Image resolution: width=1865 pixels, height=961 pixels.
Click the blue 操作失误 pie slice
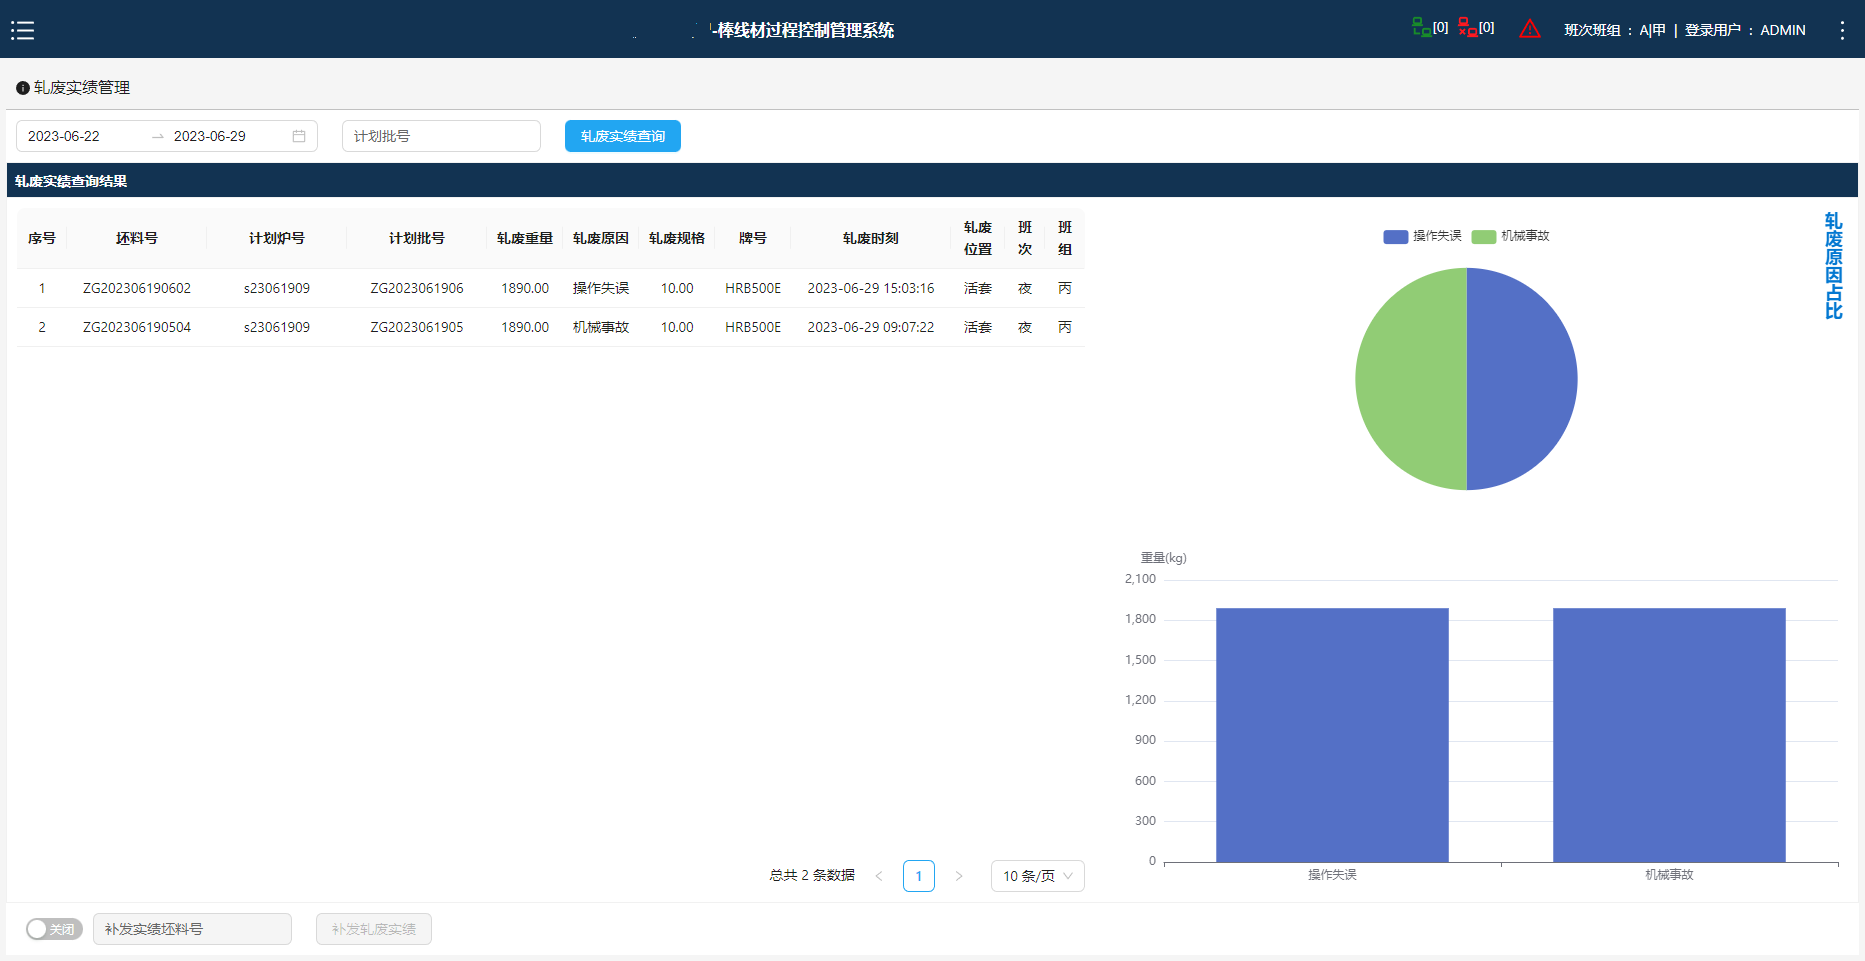pos(1522,379)
